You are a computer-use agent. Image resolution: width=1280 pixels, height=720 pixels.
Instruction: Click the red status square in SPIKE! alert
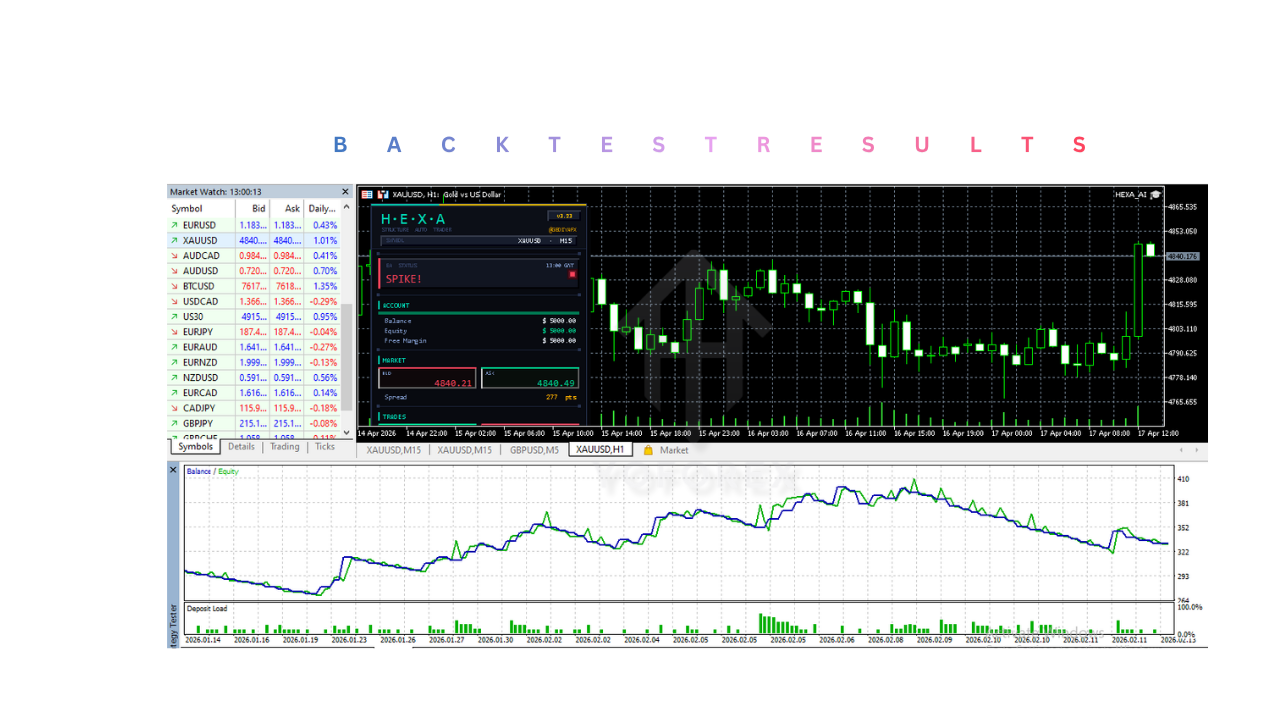[x=571, y=273]
